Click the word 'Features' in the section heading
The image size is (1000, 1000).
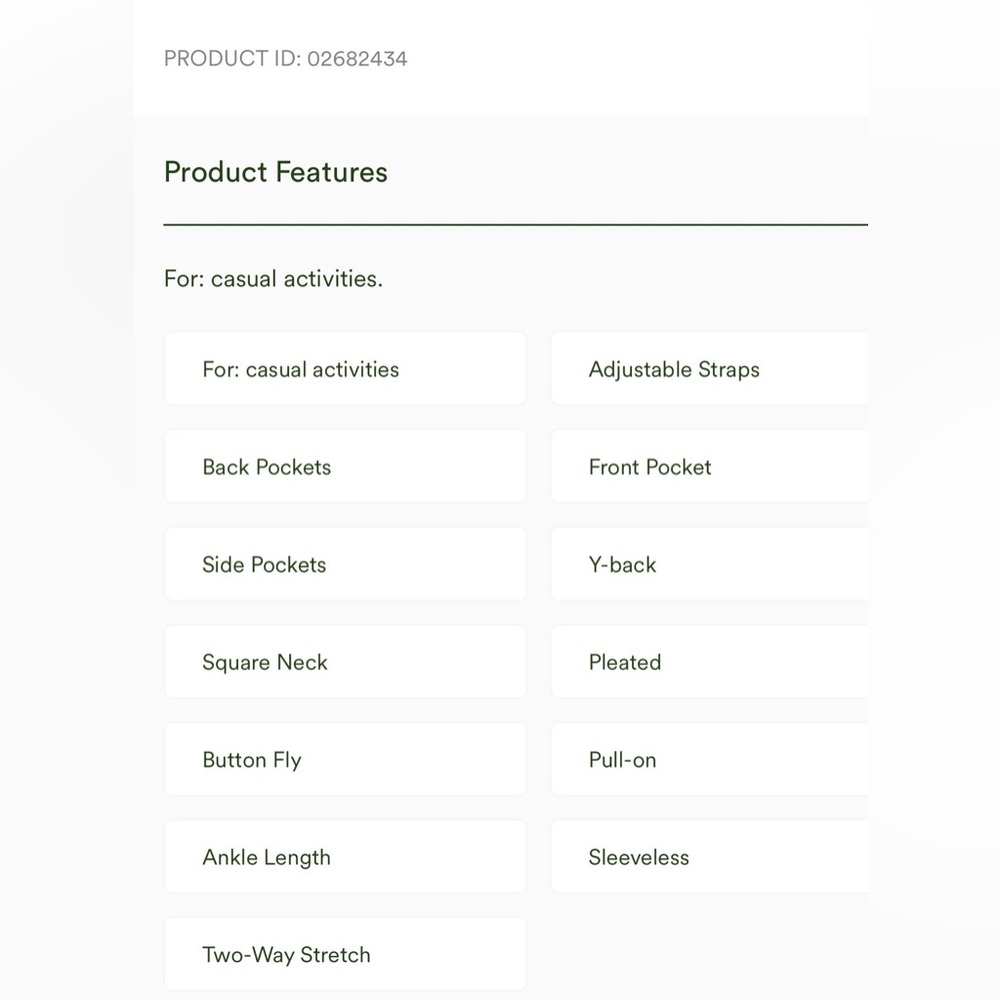click(x=331, y=172)
